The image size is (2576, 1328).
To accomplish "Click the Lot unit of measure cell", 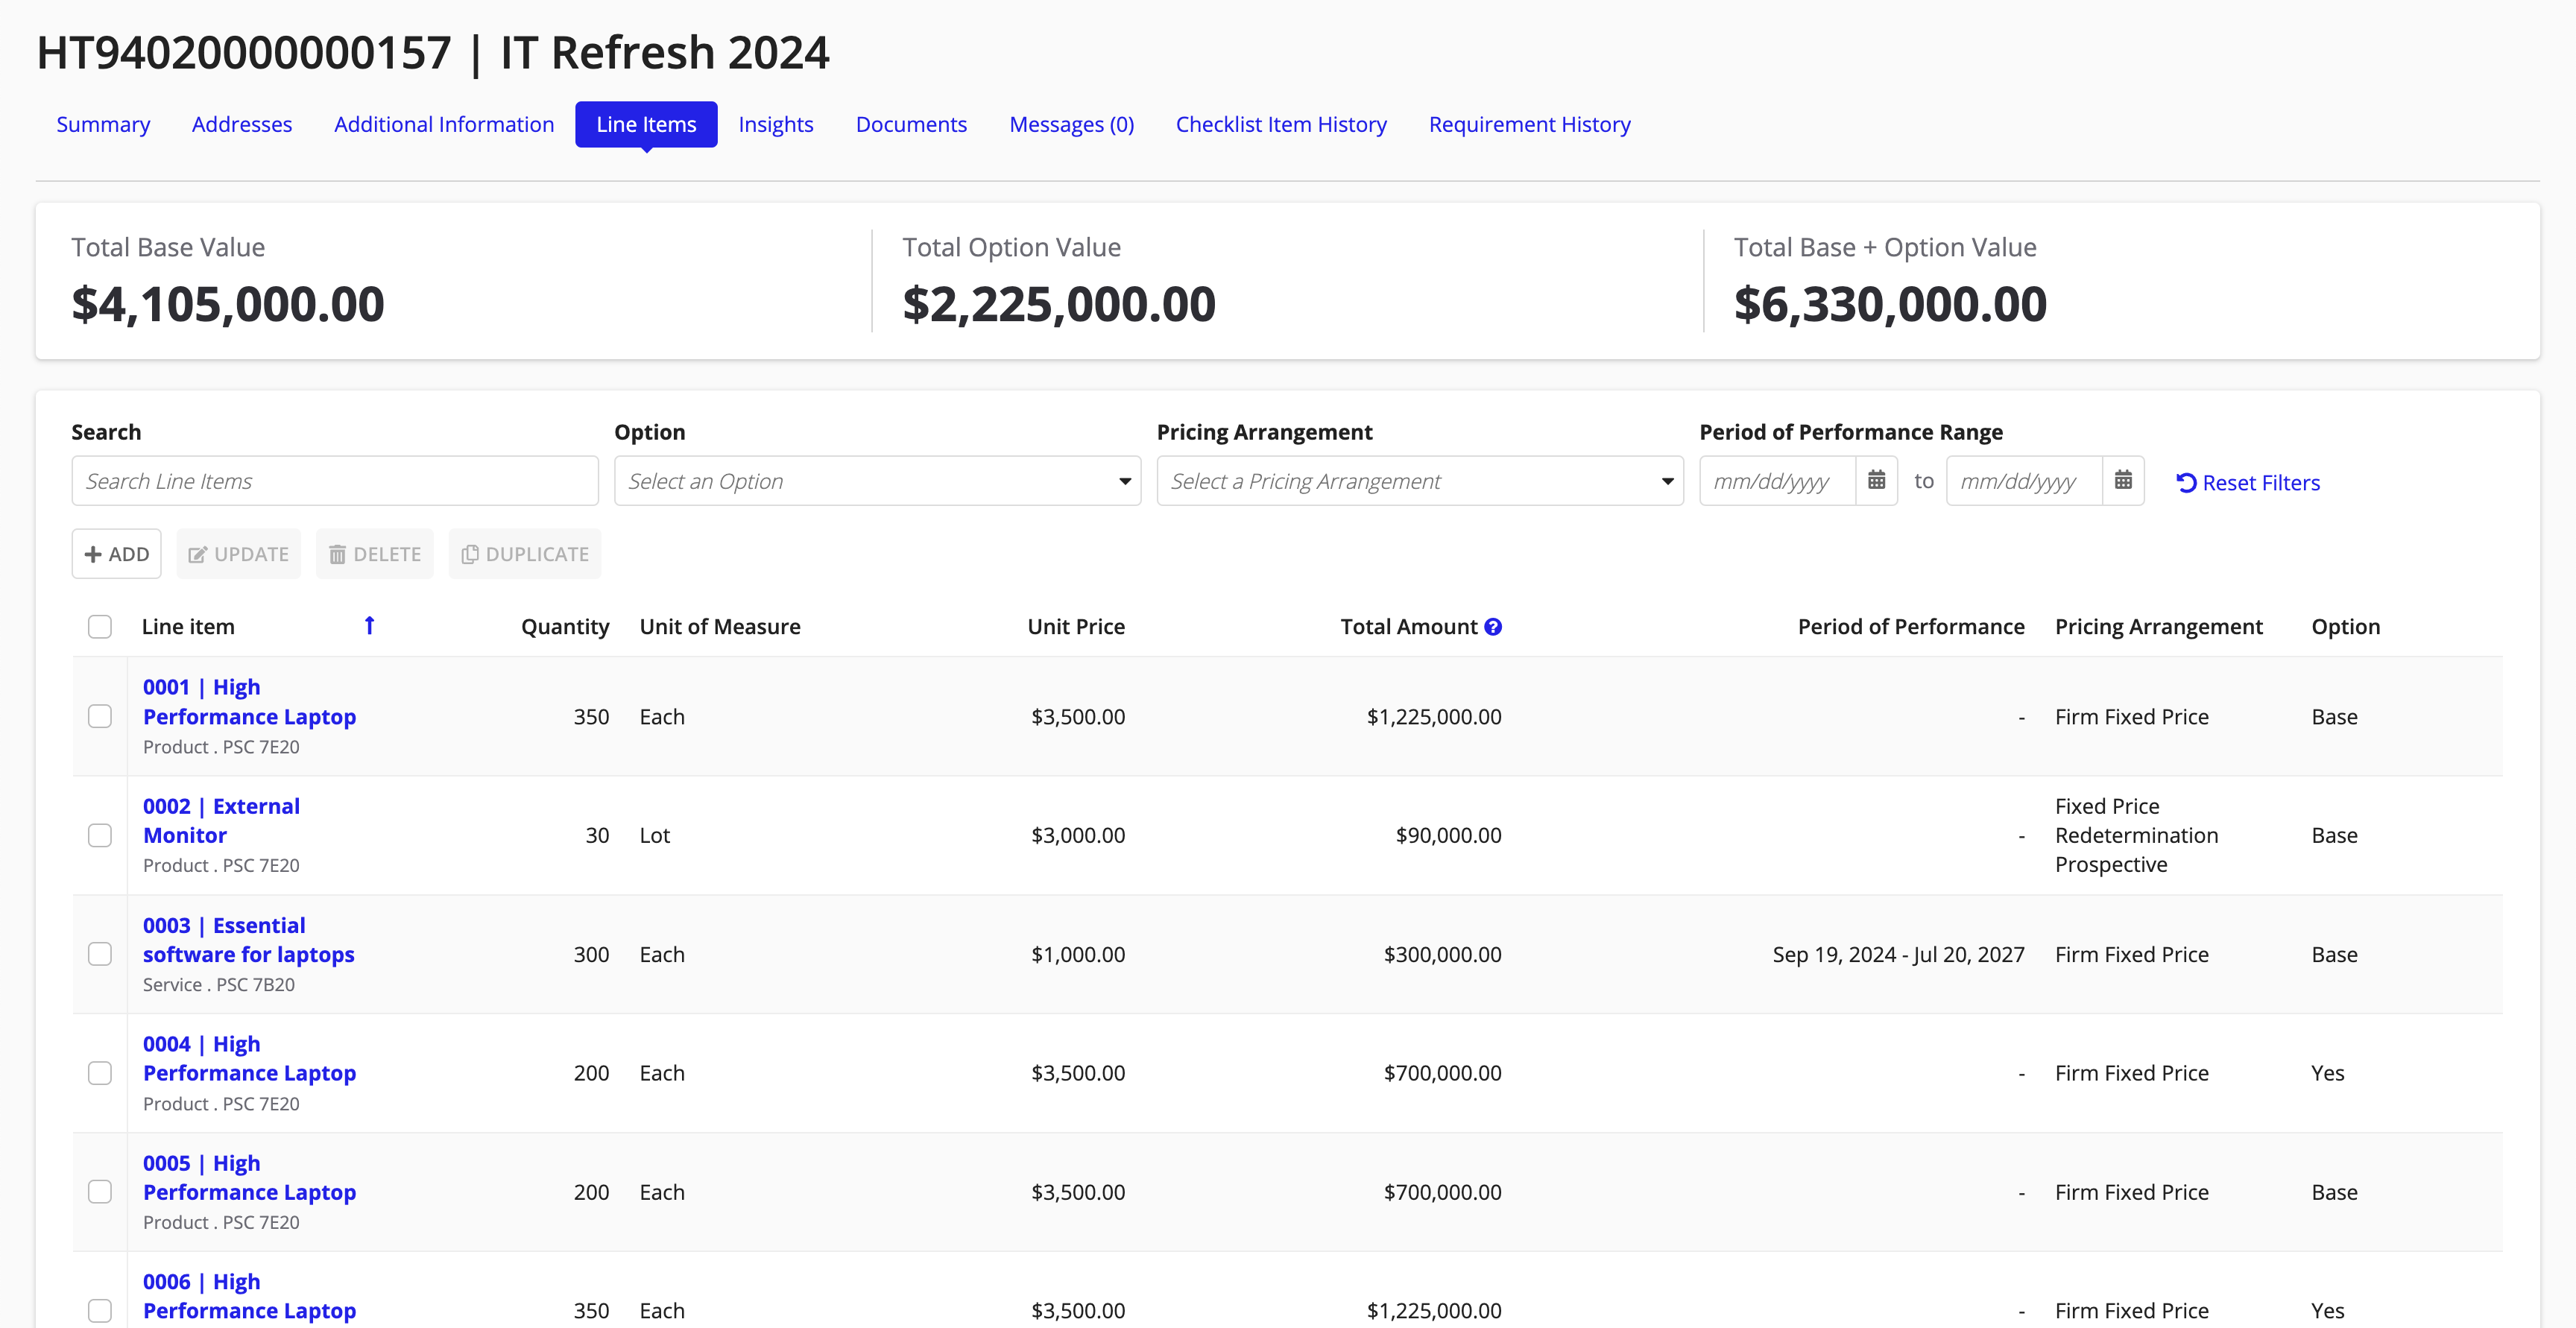I will pos(655,835).
